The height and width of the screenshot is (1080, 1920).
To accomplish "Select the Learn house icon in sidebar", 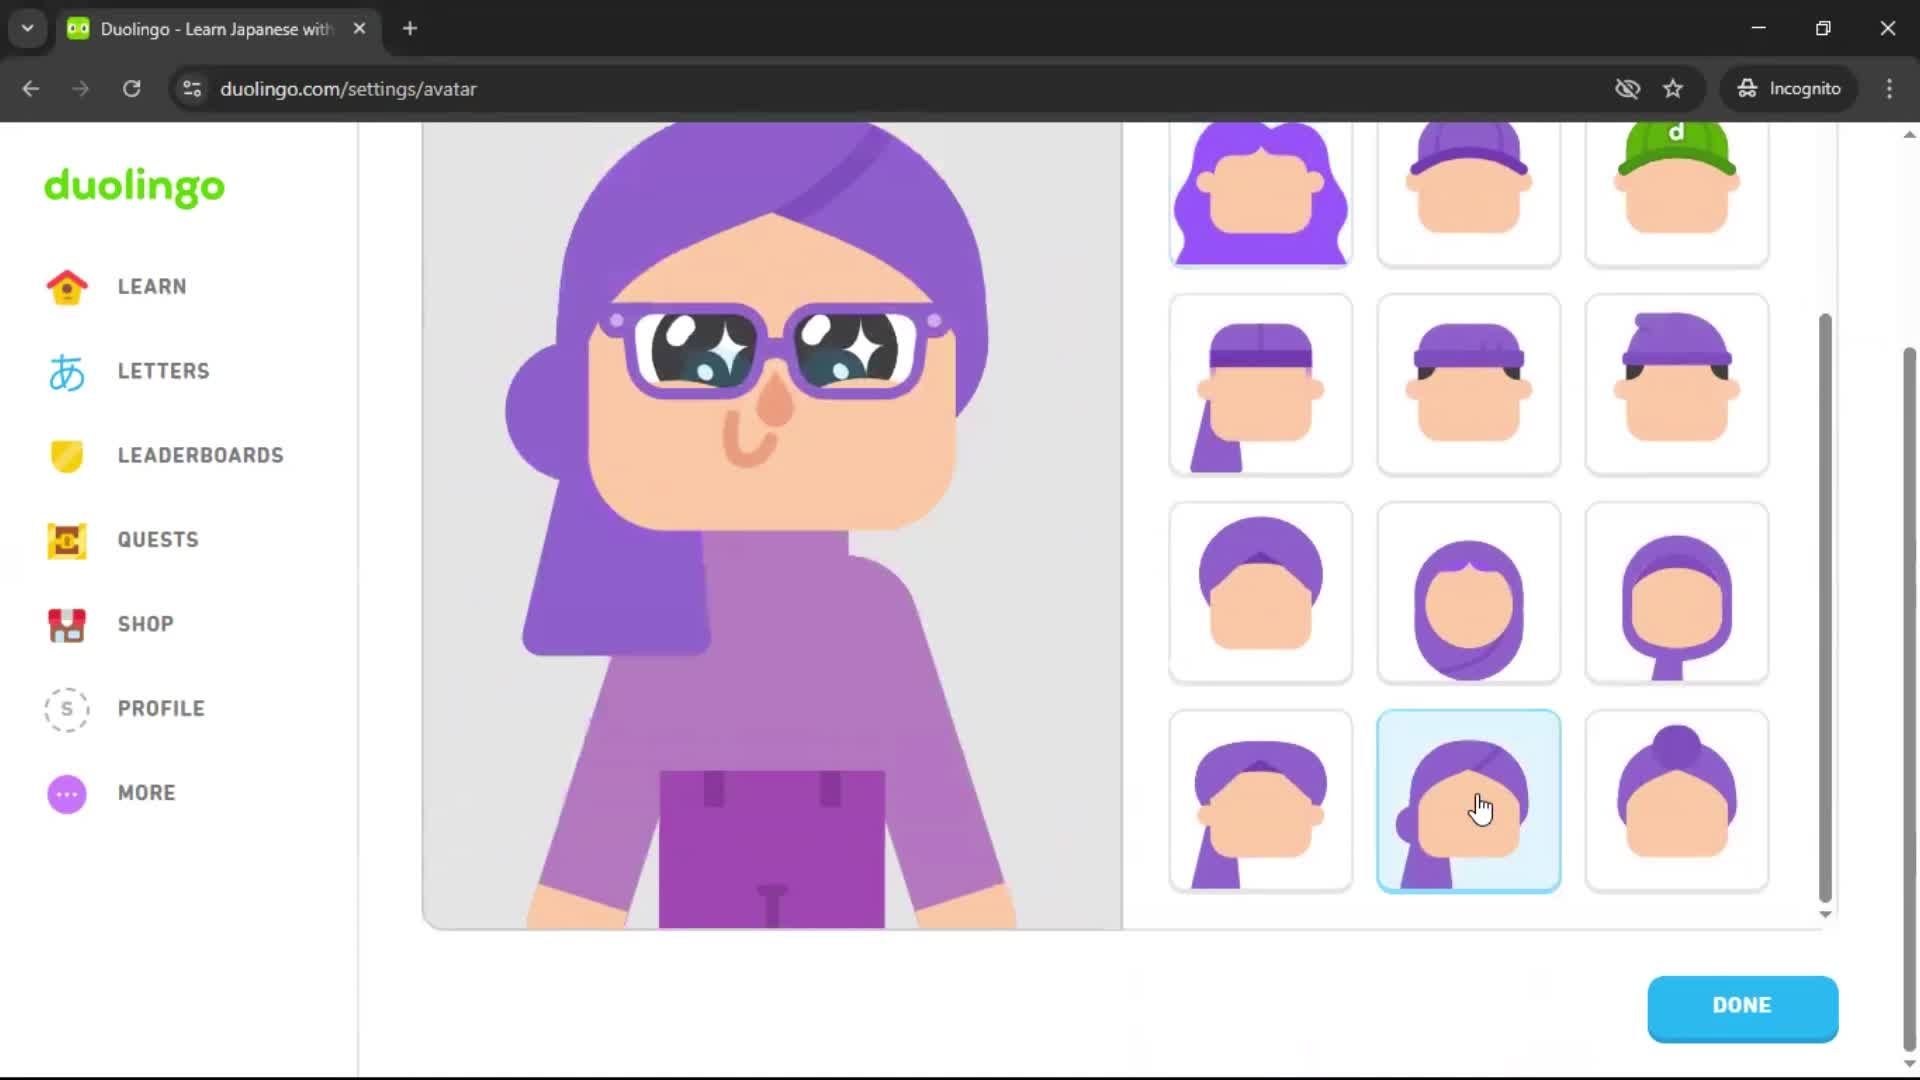I will [66, 286].
